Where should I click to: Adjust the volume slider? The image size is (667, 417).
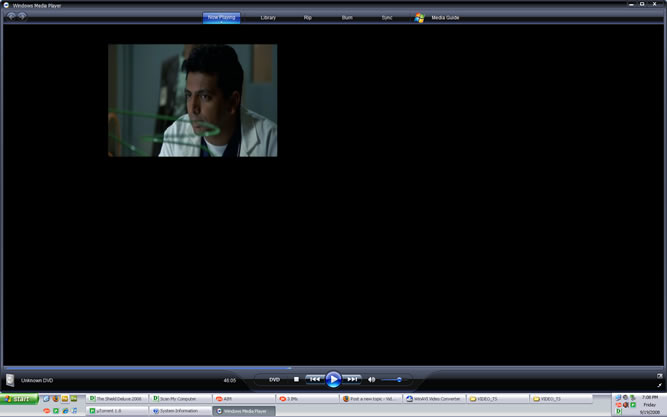(x=392, y=380)
